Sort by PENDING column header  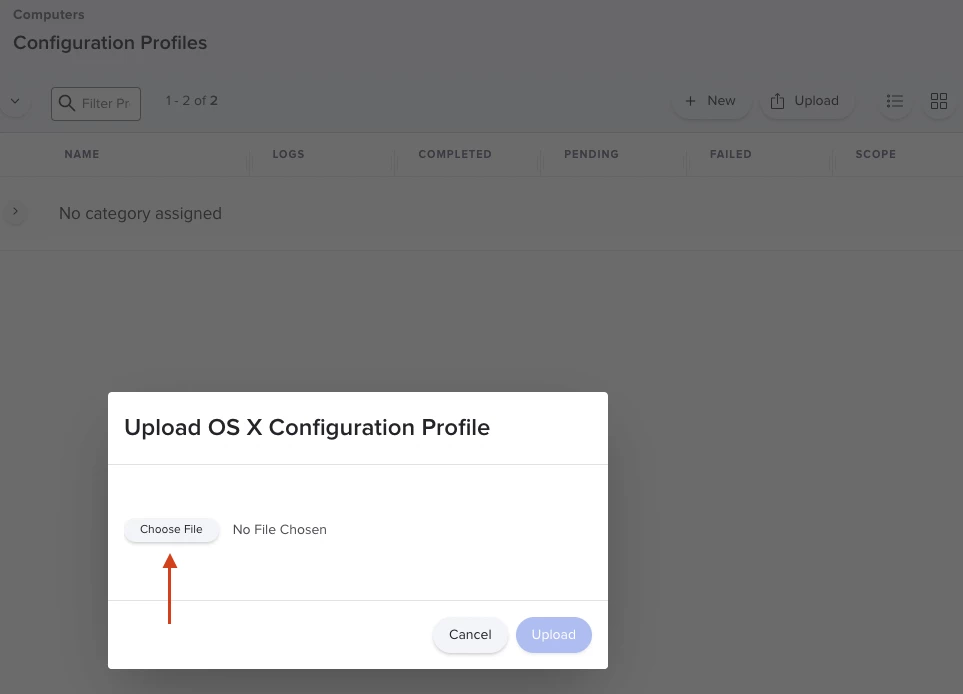click(591, 154)
